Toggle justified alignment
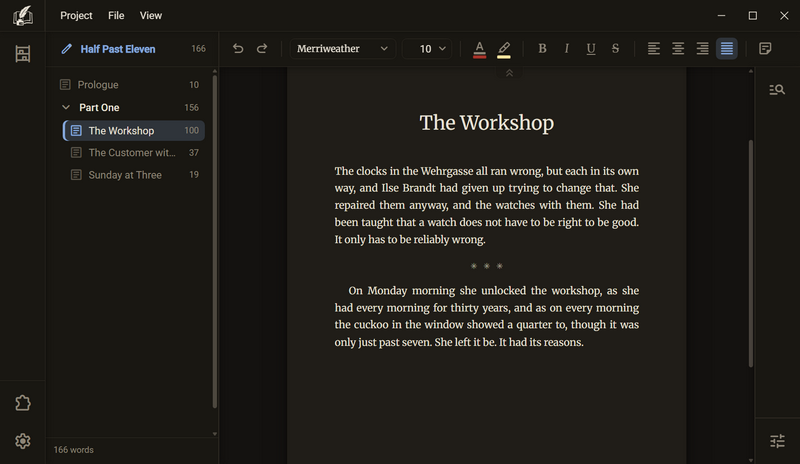 pos(727,48)
